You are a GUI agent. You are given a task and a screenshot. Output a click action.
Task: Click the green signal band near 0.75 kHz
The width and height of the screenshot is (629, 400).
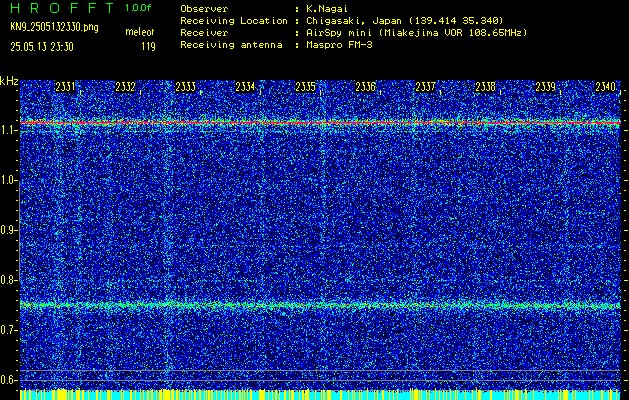320,305
